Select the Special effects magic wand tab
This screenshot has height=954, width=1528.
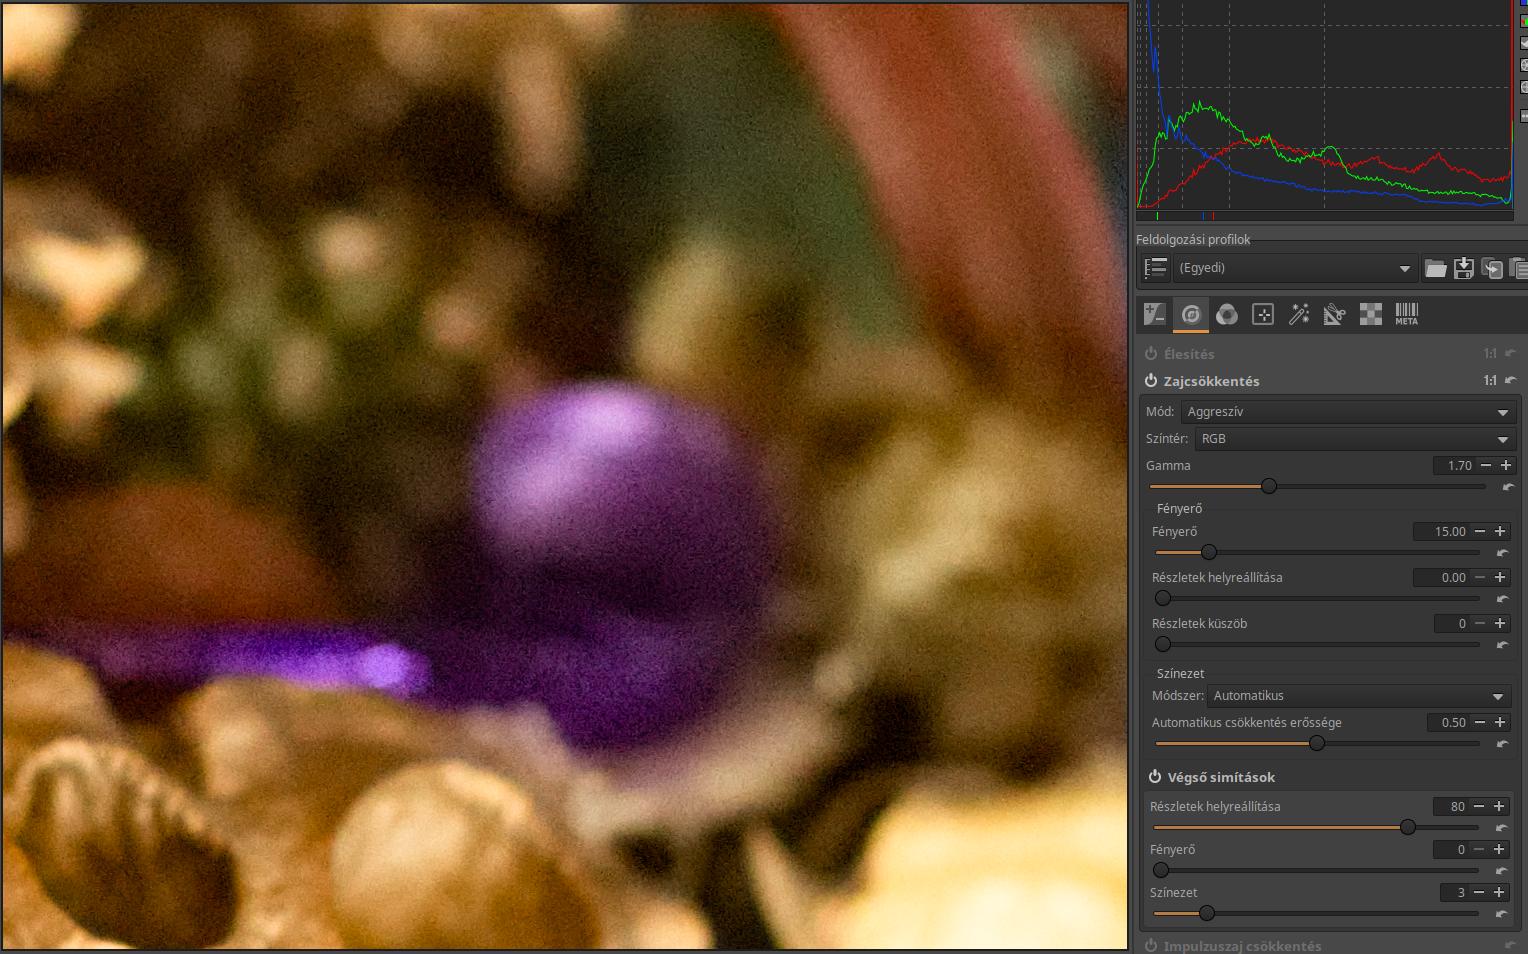click(x=1299, y=315)
